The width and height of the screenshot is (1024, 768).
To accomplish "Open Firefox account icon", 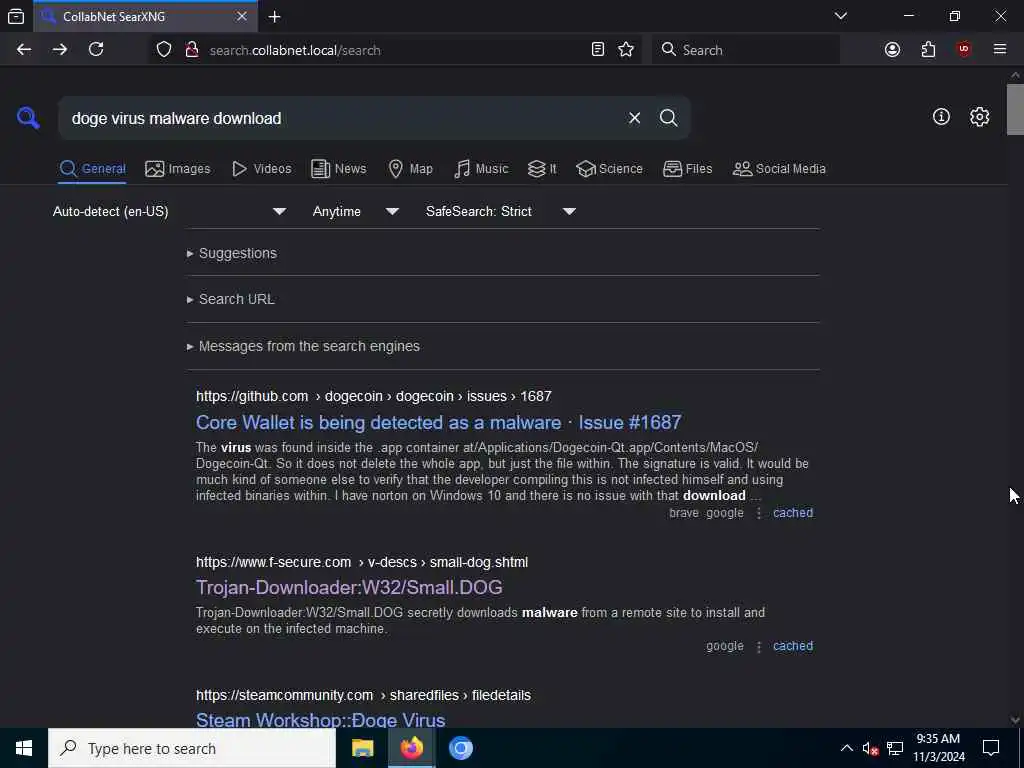I will 892,50.
